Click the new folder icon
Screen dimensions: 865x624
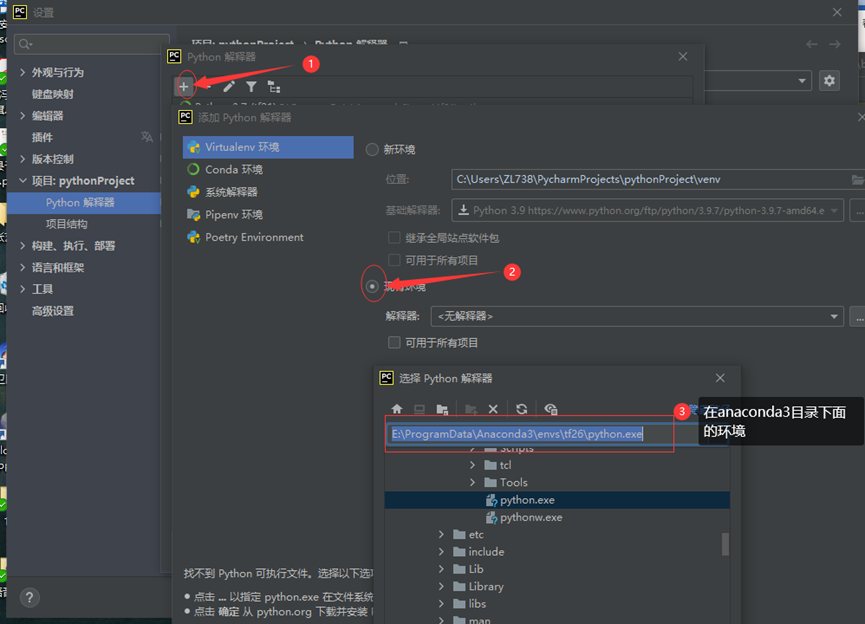(471, 409)
